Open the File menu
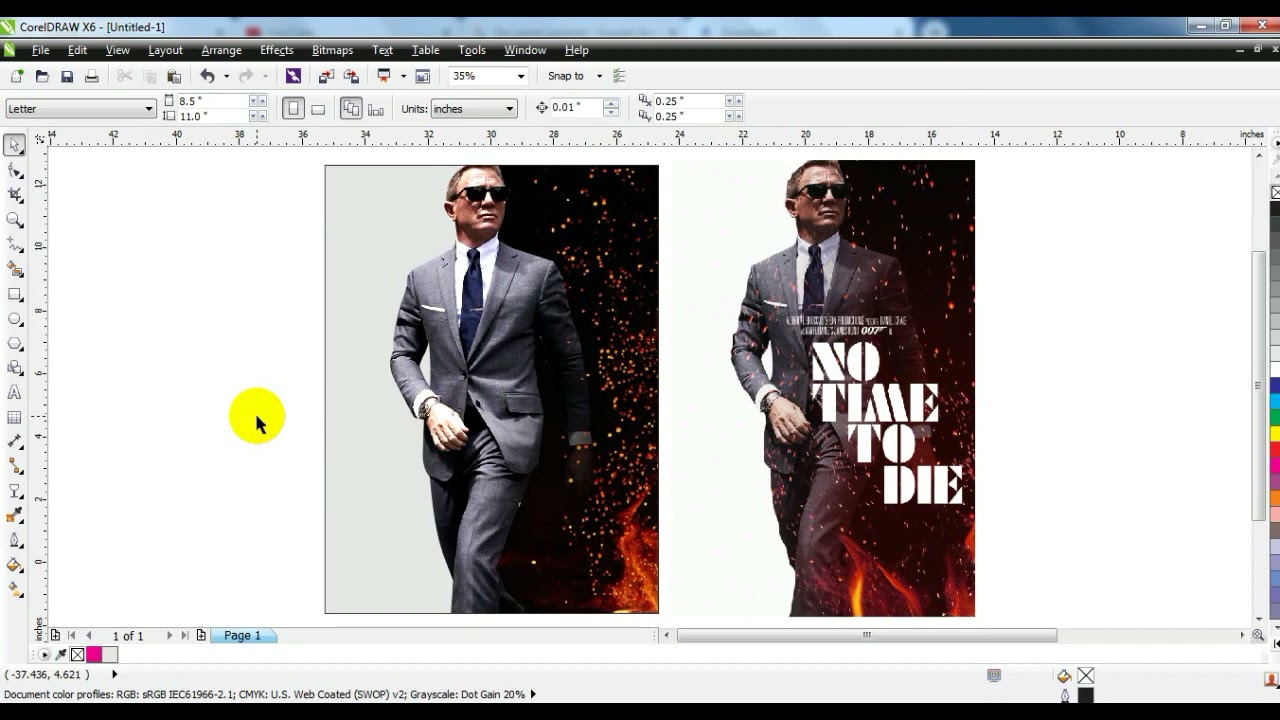Image resolution: width=1280 pixels, height=720 pixels. 41,50
